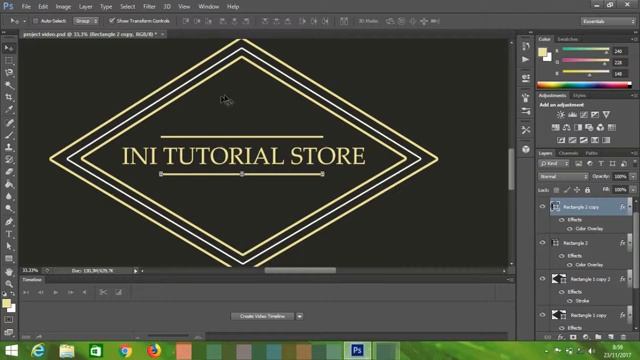Toggle Stroke effect on Rectangle 1 copy 2

click(570, 301)
